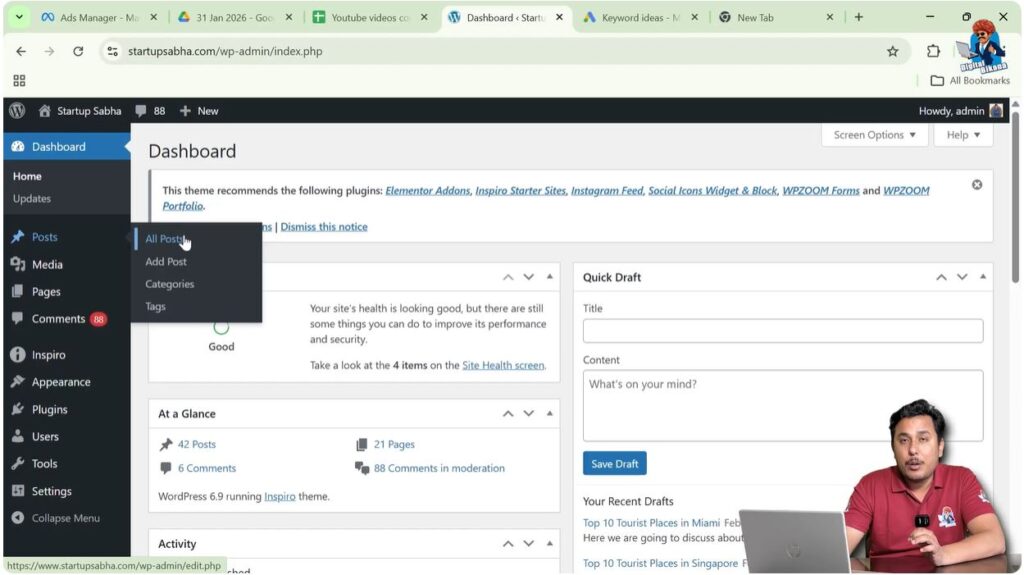Dismiss the plugin recommendation notice X icon
Screen dimensions: 1024x575
977,185
